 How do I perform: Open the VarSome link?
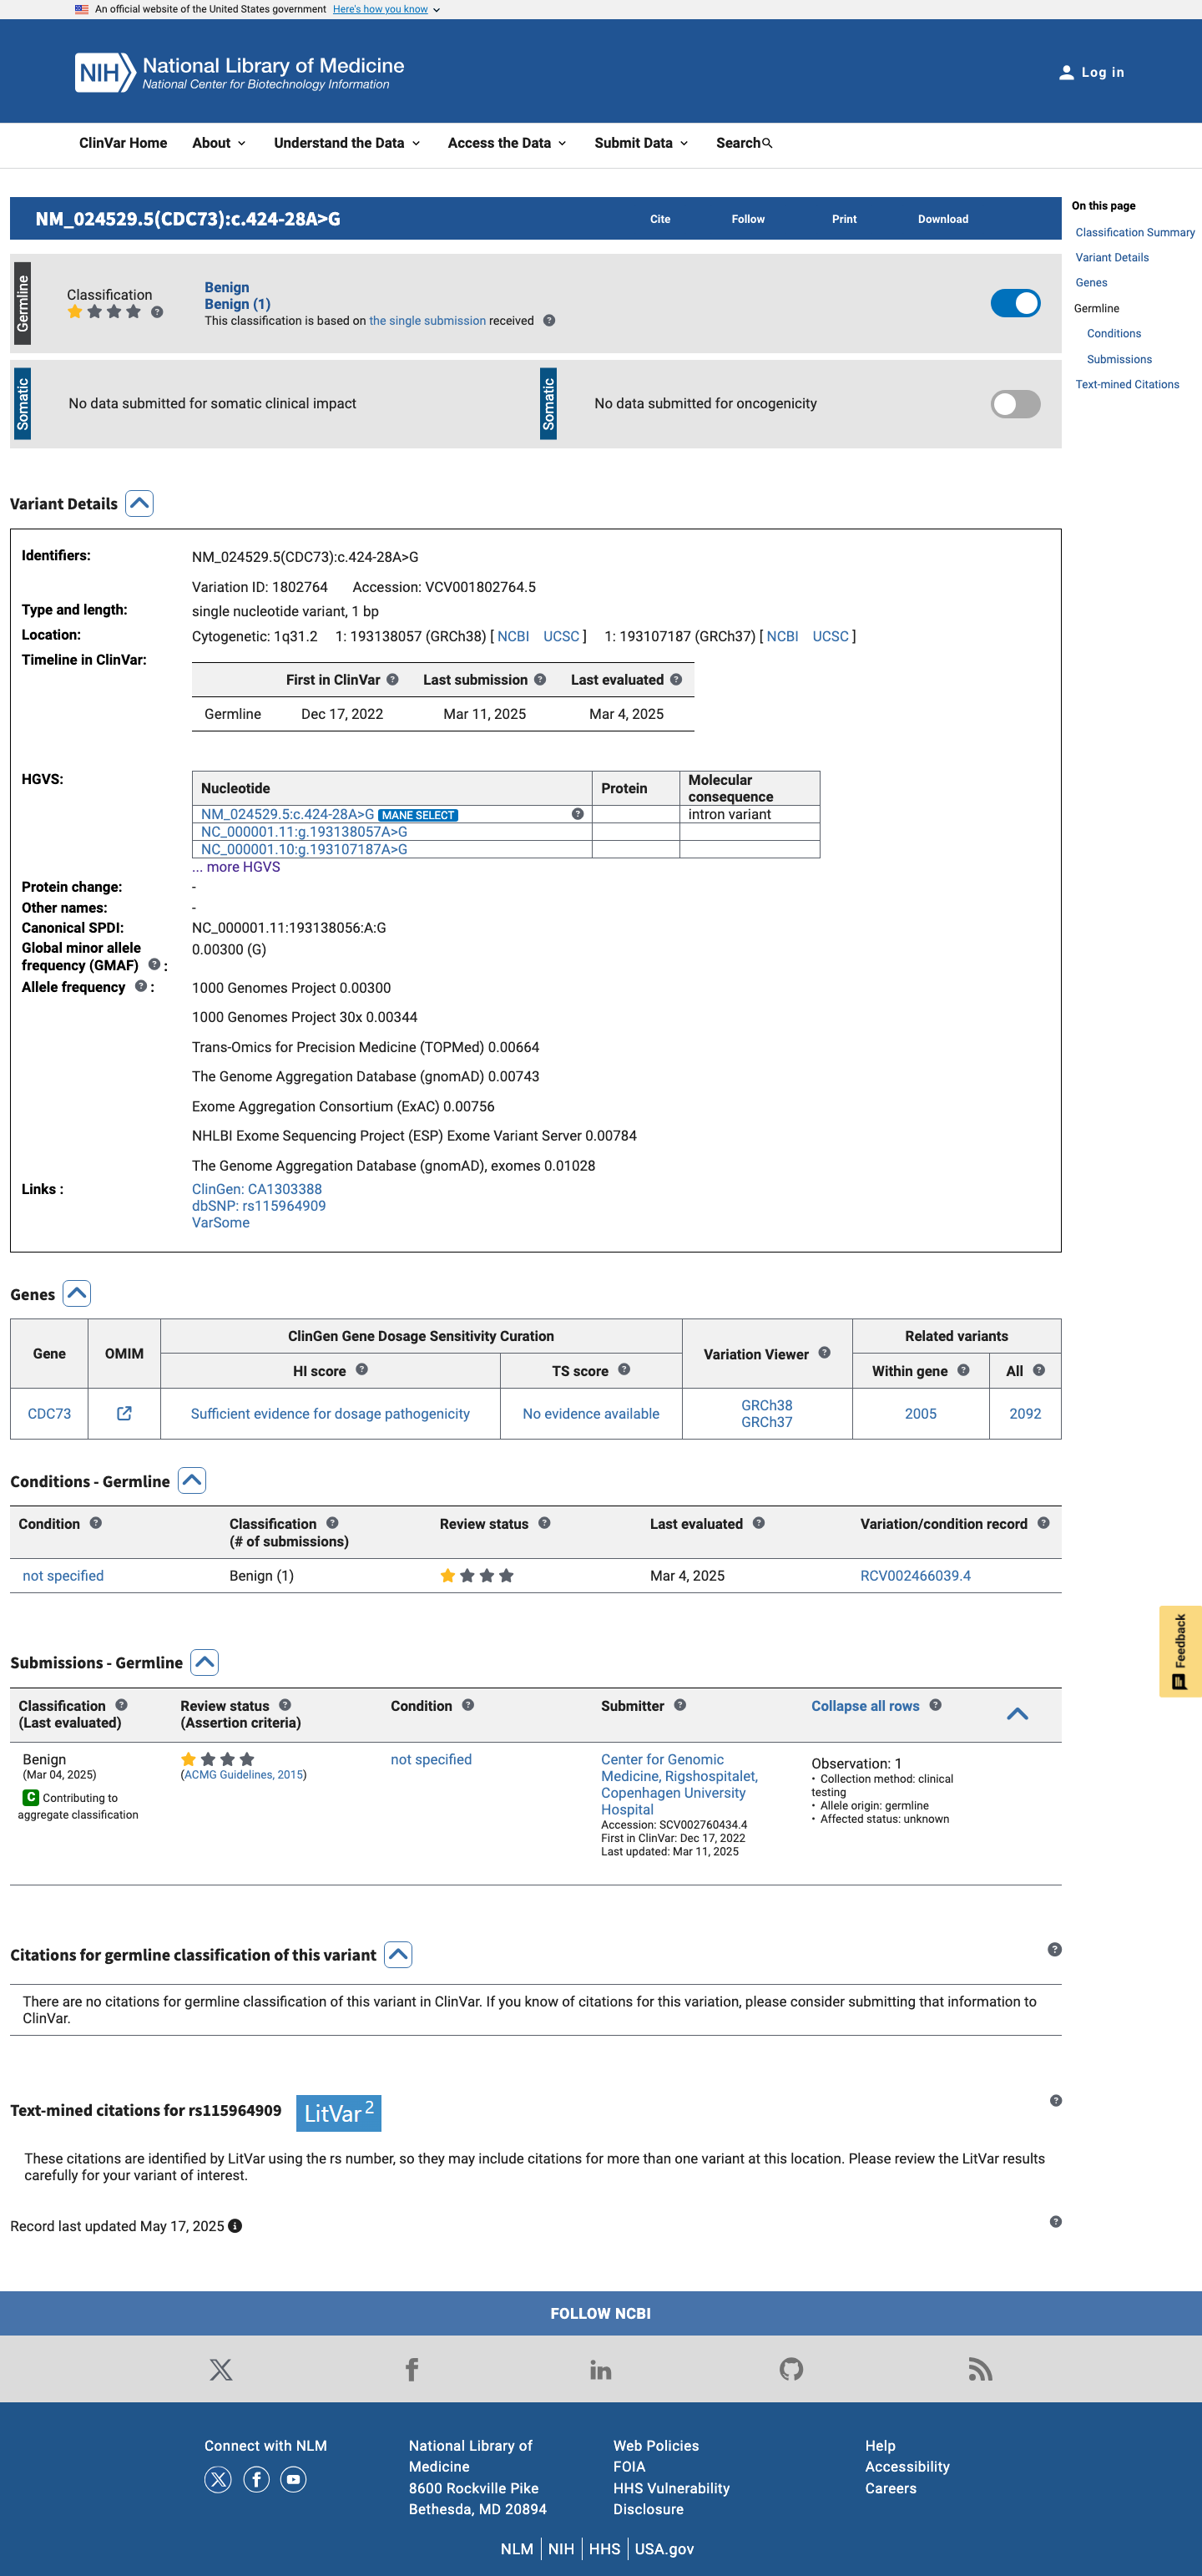(x=221, y=1222)
